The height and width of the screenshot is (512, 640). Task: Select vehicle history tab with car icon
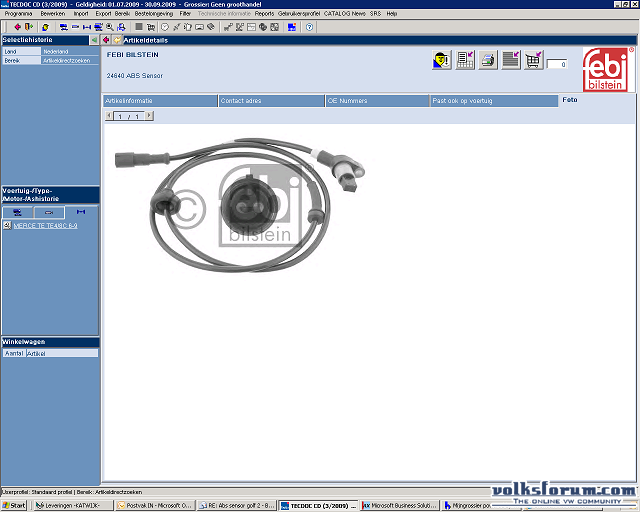pyautogui.click(x=18, y=212)
